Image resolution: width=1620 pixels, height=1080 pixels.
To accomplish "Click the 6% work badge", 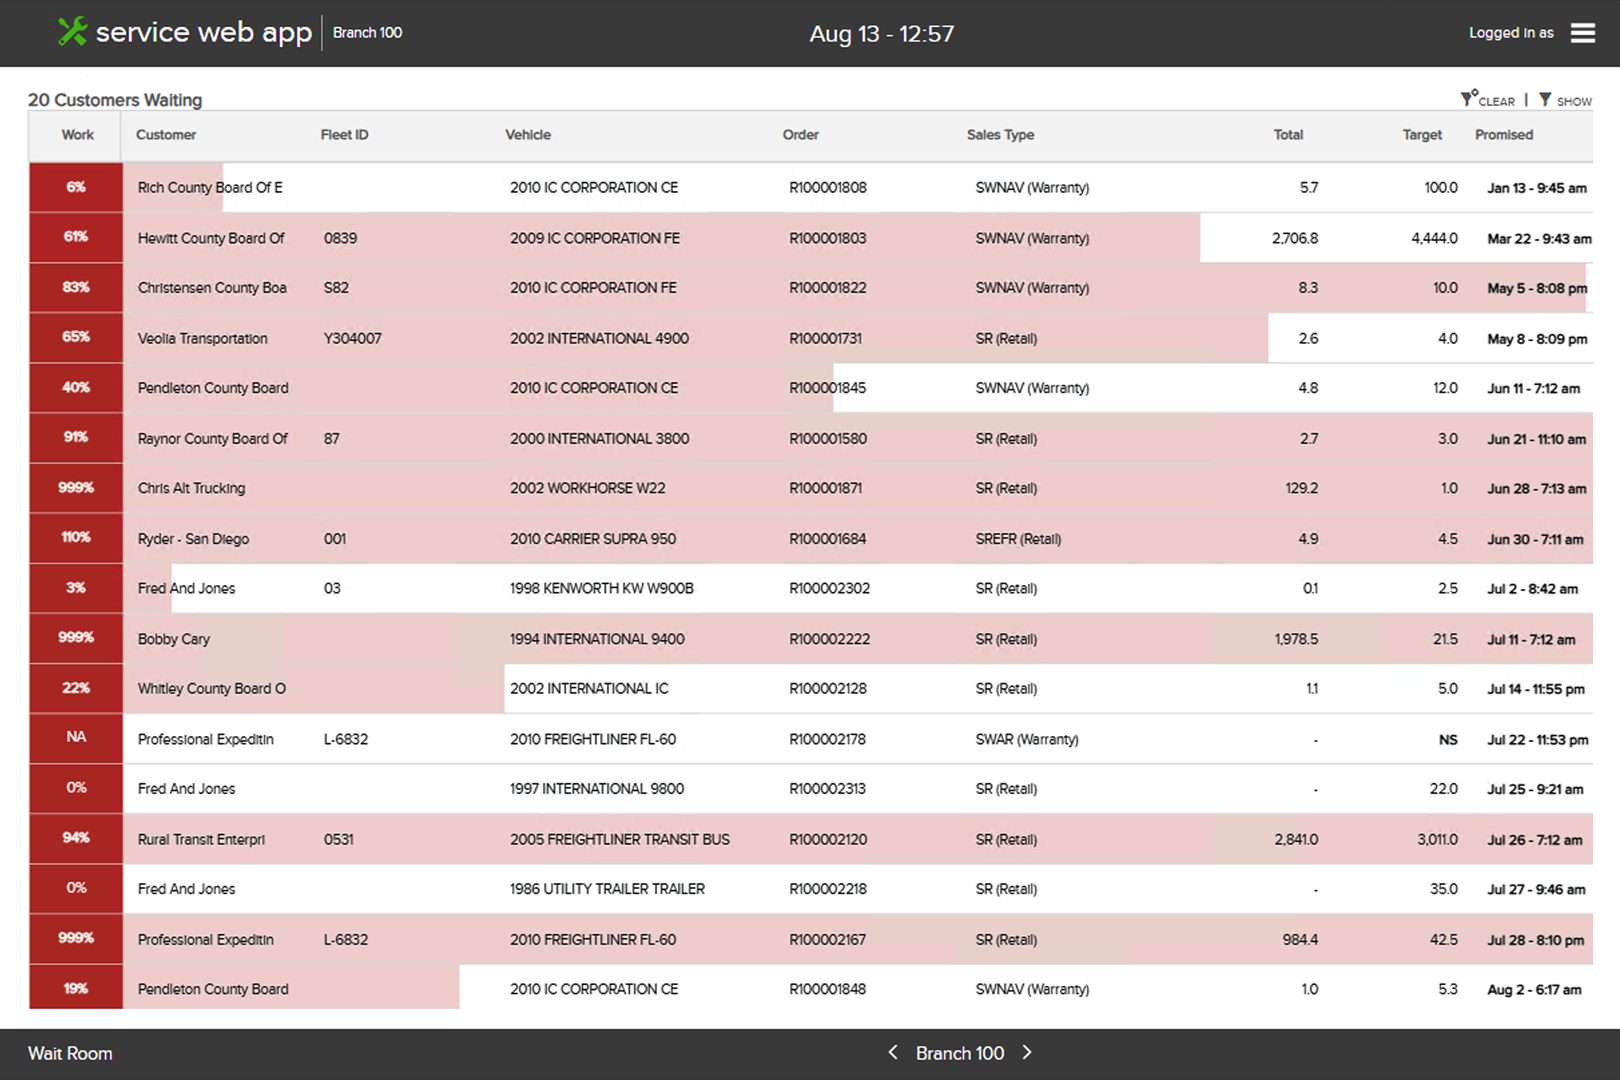I will (x=76, y=187).
